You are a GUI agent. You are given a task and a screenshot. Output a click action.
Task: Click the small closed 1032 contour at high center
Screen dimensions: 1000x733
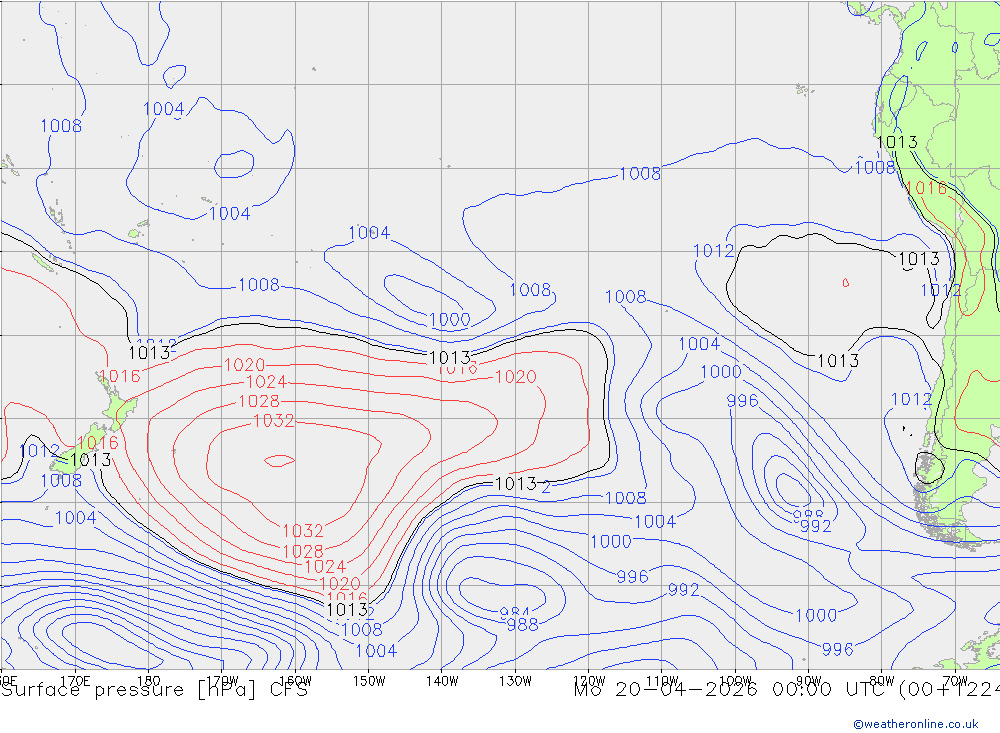click(x=279, y=461)
